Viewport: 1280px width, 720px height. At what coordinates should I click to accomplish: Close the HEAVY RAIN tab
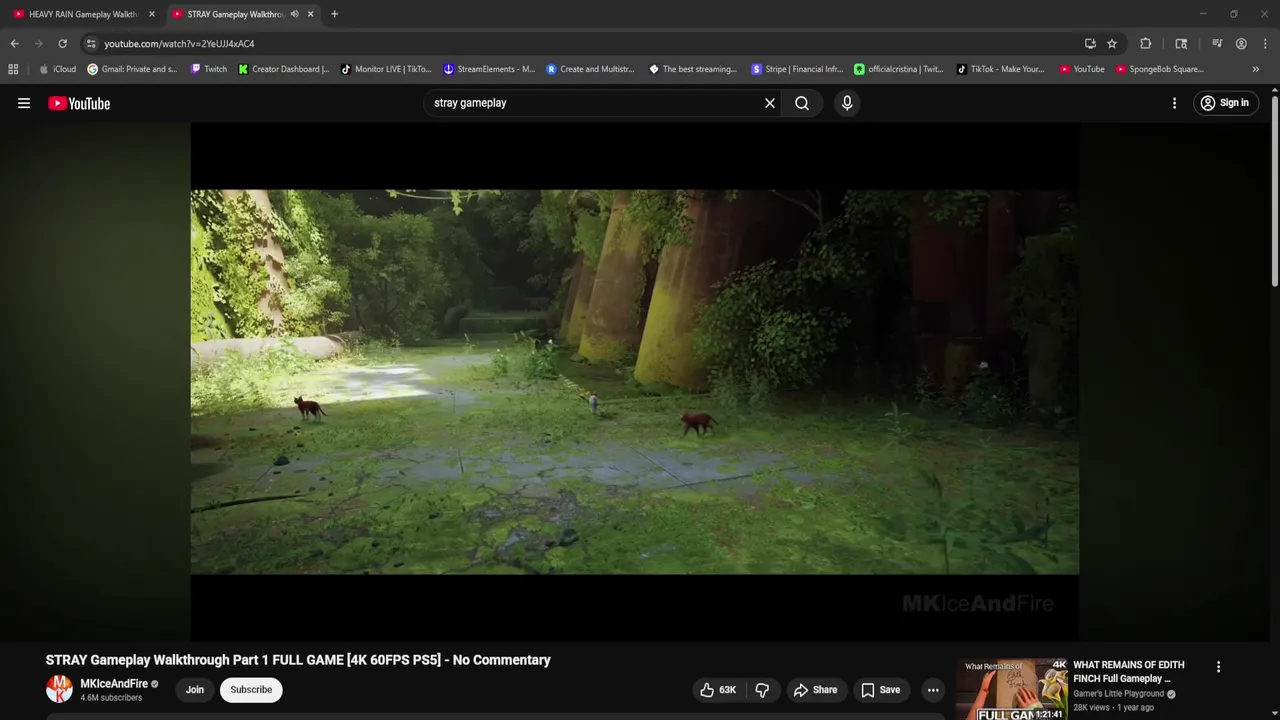(152, 14)
